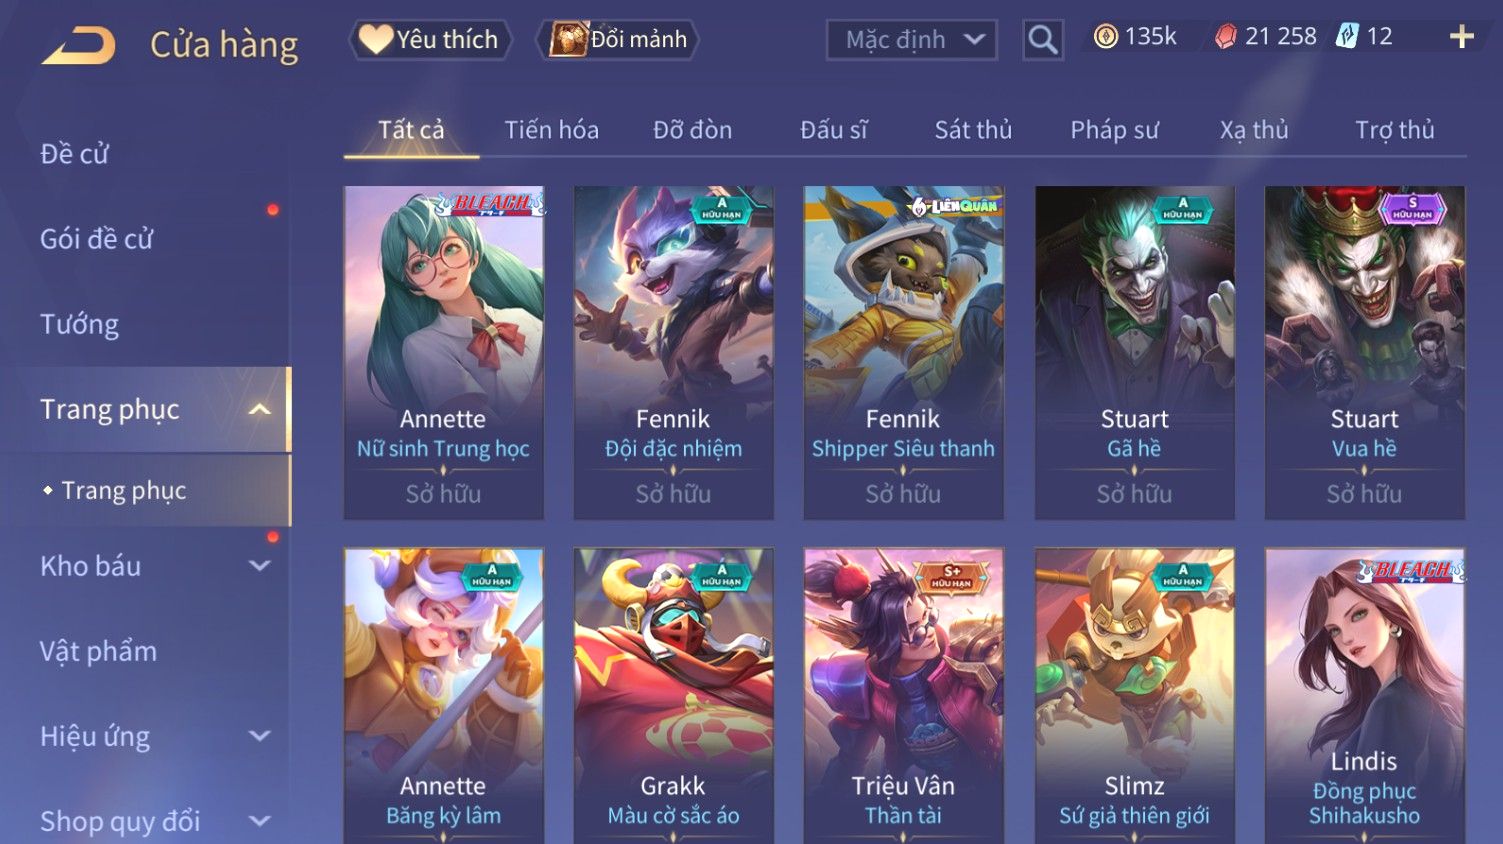Open Gói đề cử in sidebar
The image size is (1503, 844).
(x=96, y=240)
